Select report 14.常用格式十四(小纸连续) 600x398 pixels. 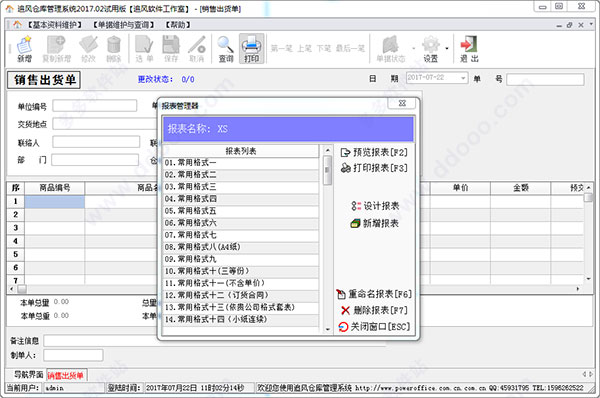(241, 320)
